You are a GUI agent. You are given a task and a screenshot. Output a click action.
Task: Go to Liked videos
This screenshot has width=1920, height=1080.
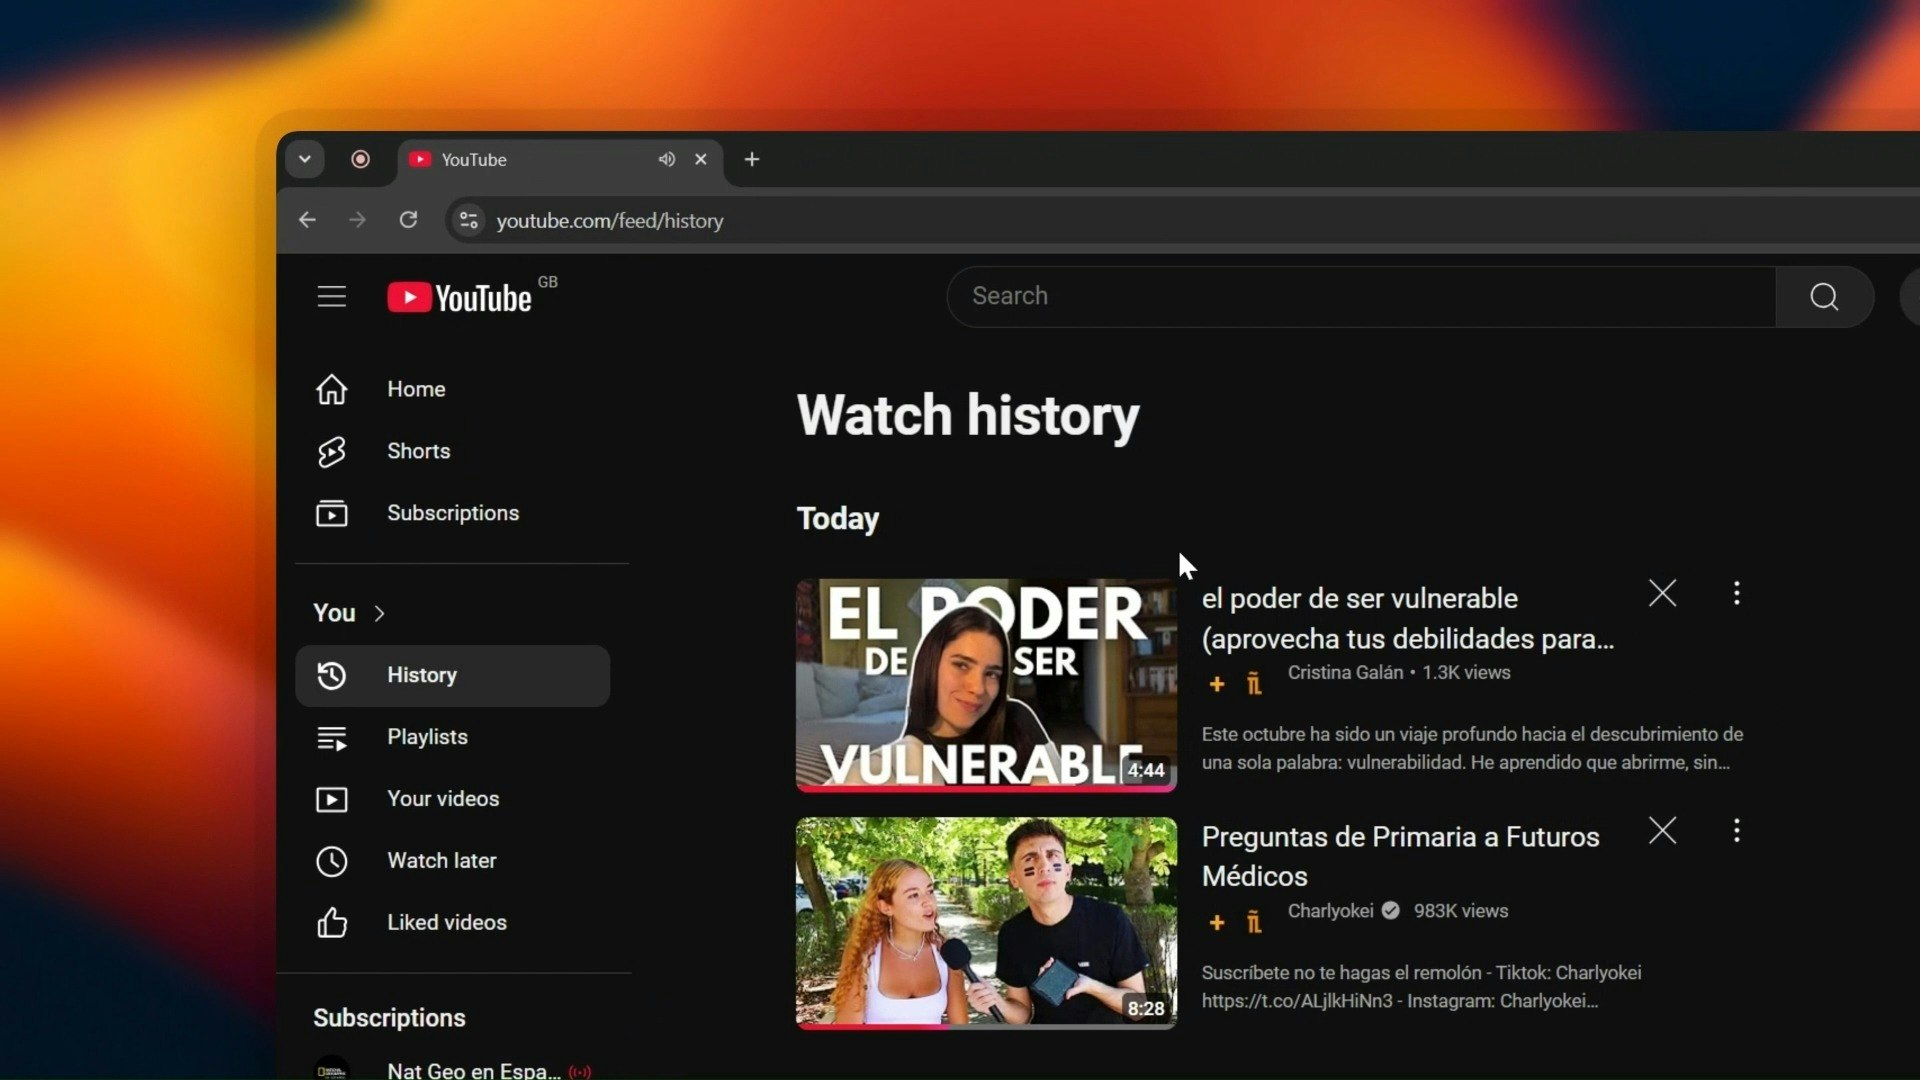(x=446, y=923)
